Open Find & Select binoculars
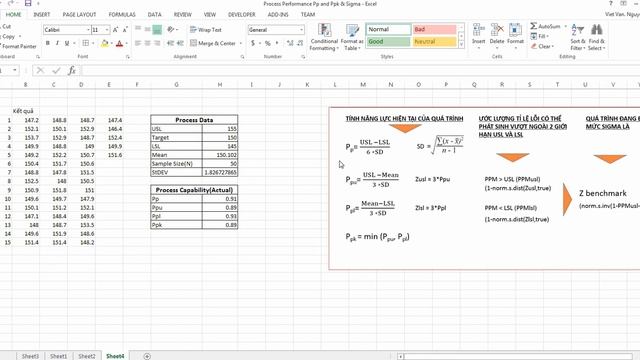The image size is (640, 360). coord(597,37)
